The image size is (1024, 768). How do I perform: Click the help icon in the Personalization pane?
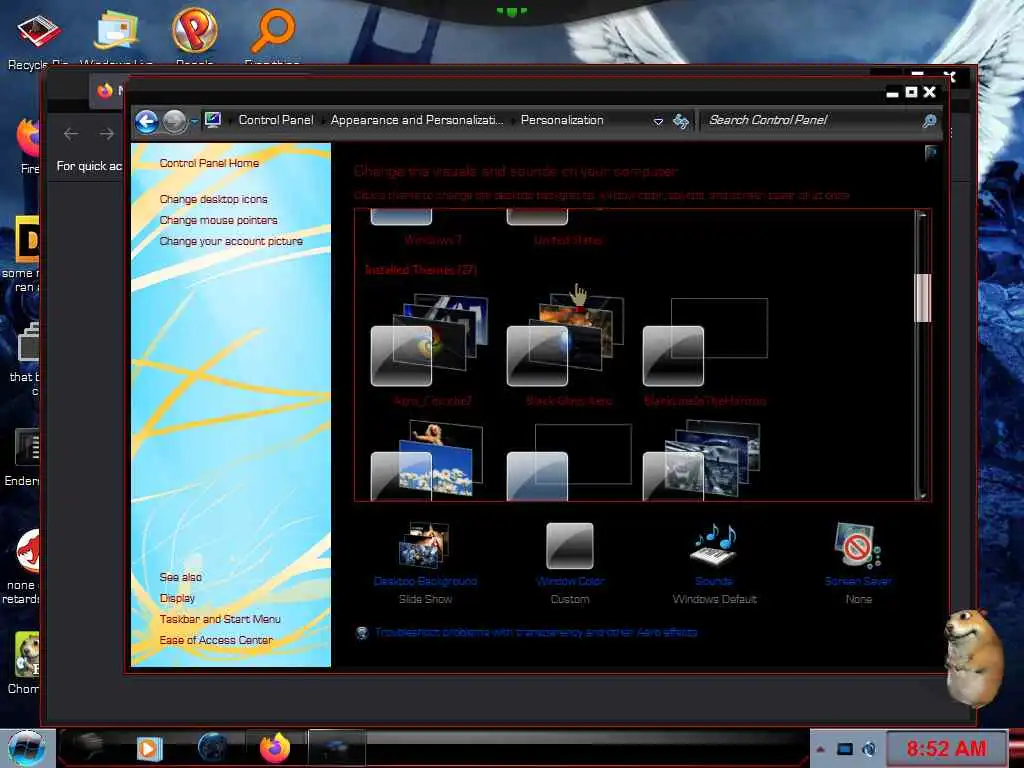pos(931,153)
